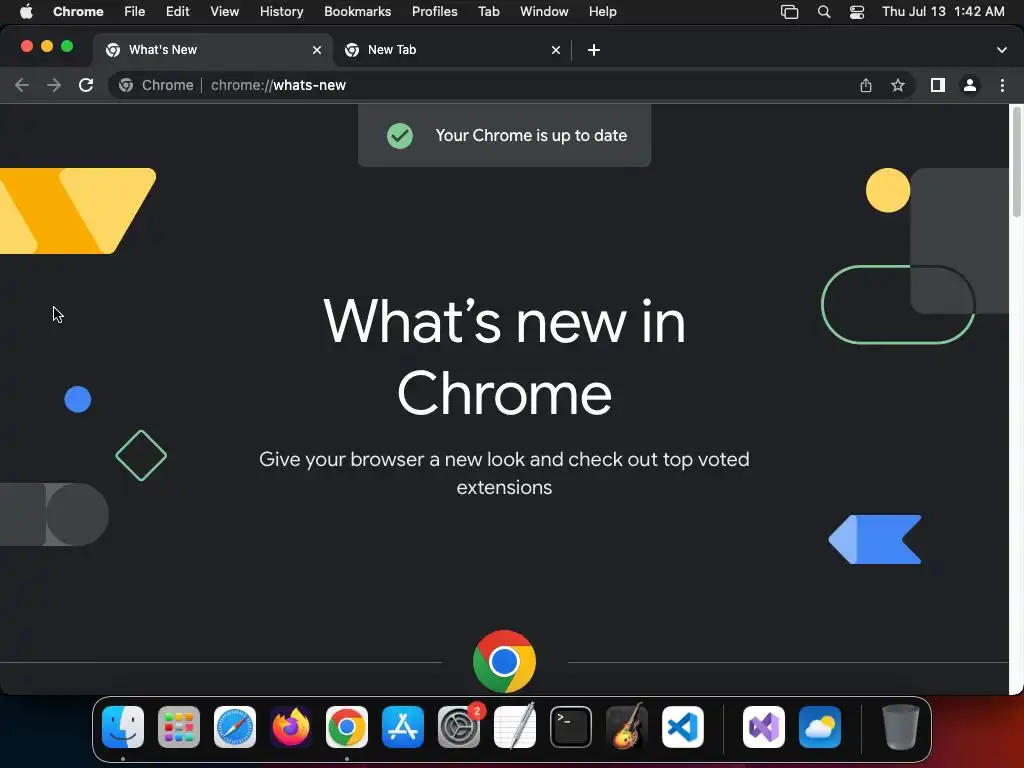Open the View menu
This screenshot has height=768, width=1024.
[x=225, y=12]
